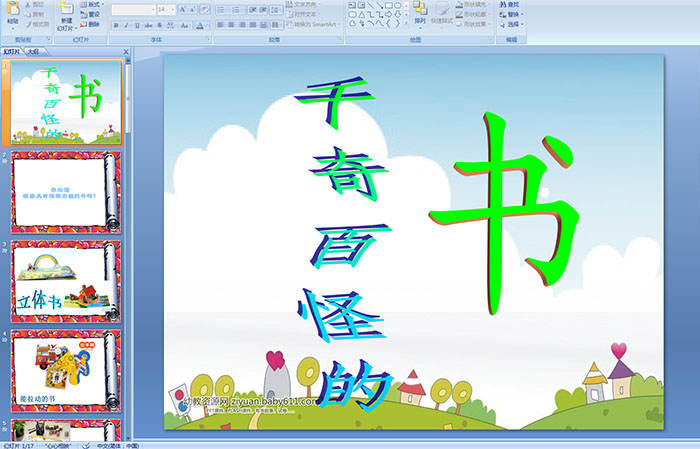This screenshot has height=449, width=700.
Task: Click the Increase Indent icon
Action: (x=264, y=9)
